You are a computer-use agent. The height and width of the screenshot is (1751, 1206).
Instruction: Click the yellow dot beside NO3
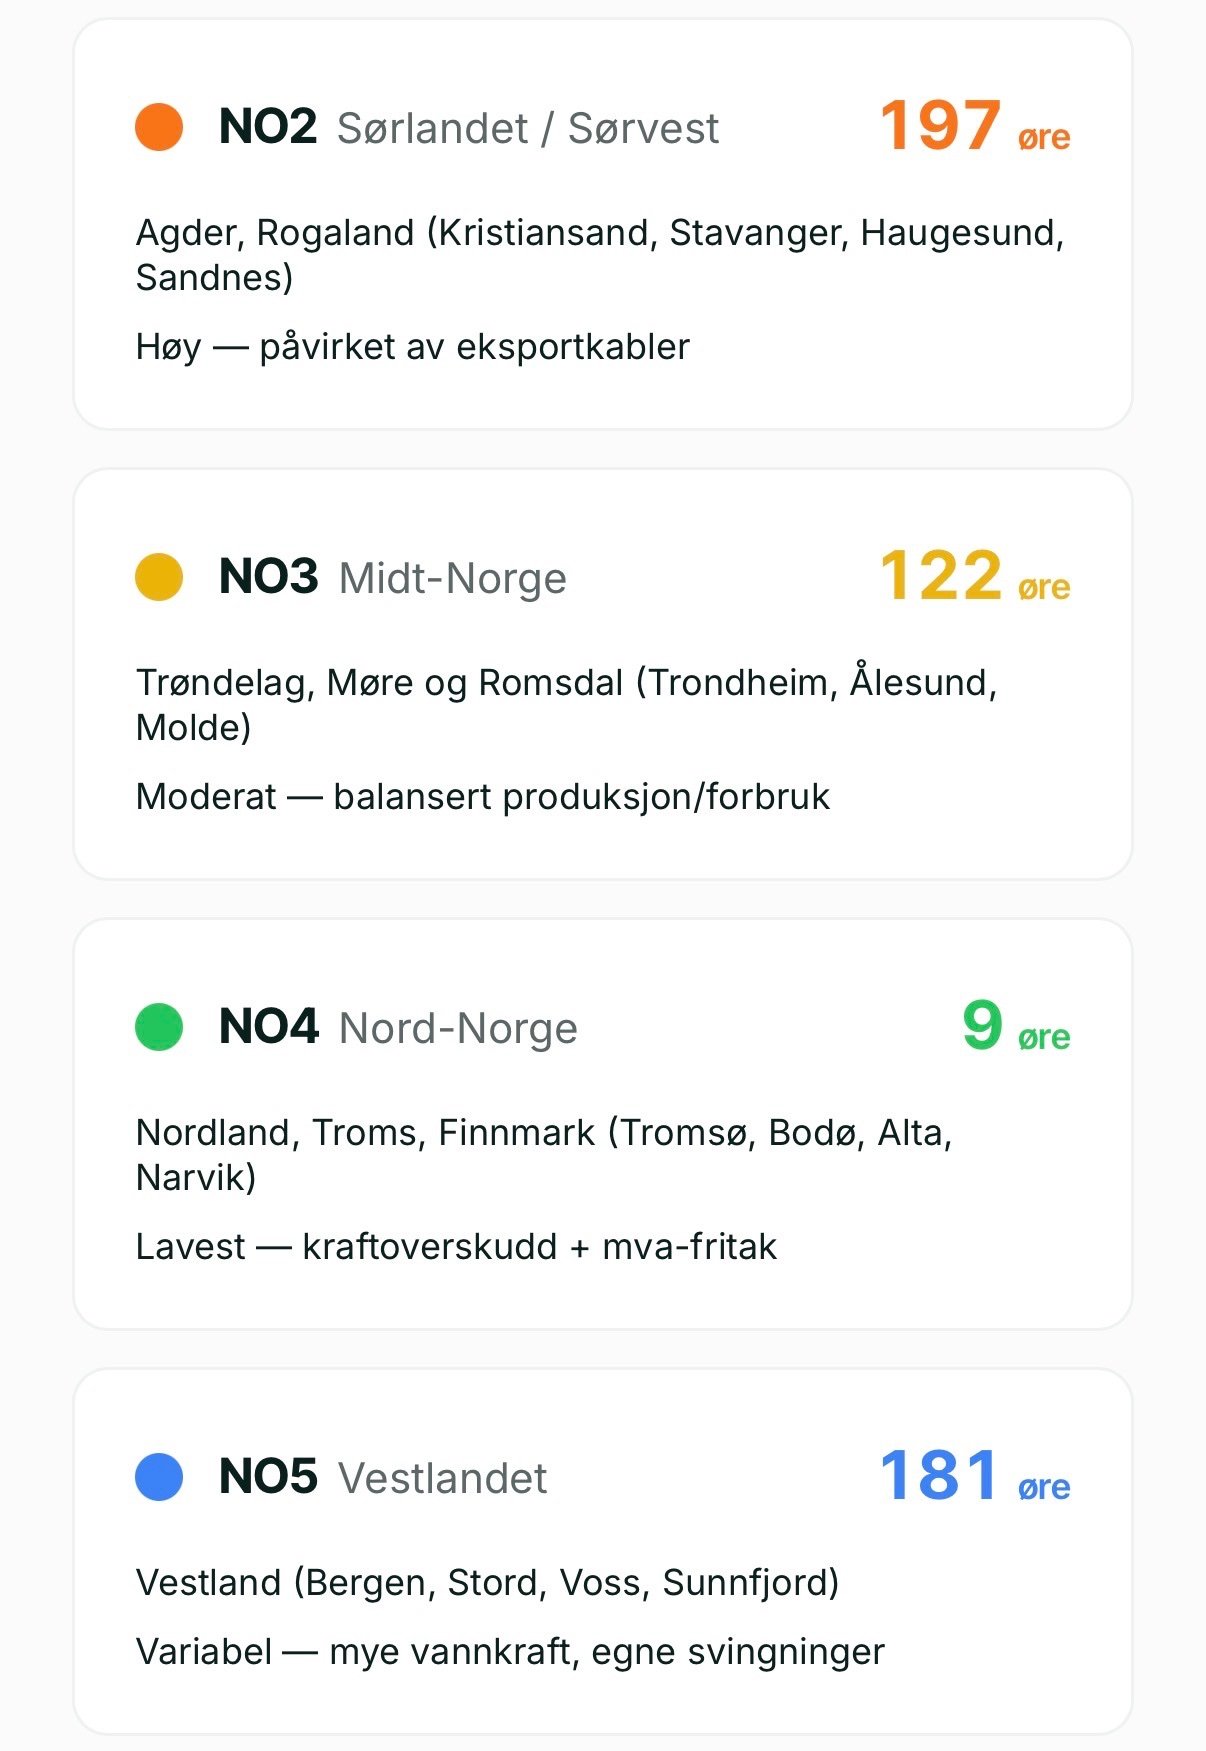(159, 577)
